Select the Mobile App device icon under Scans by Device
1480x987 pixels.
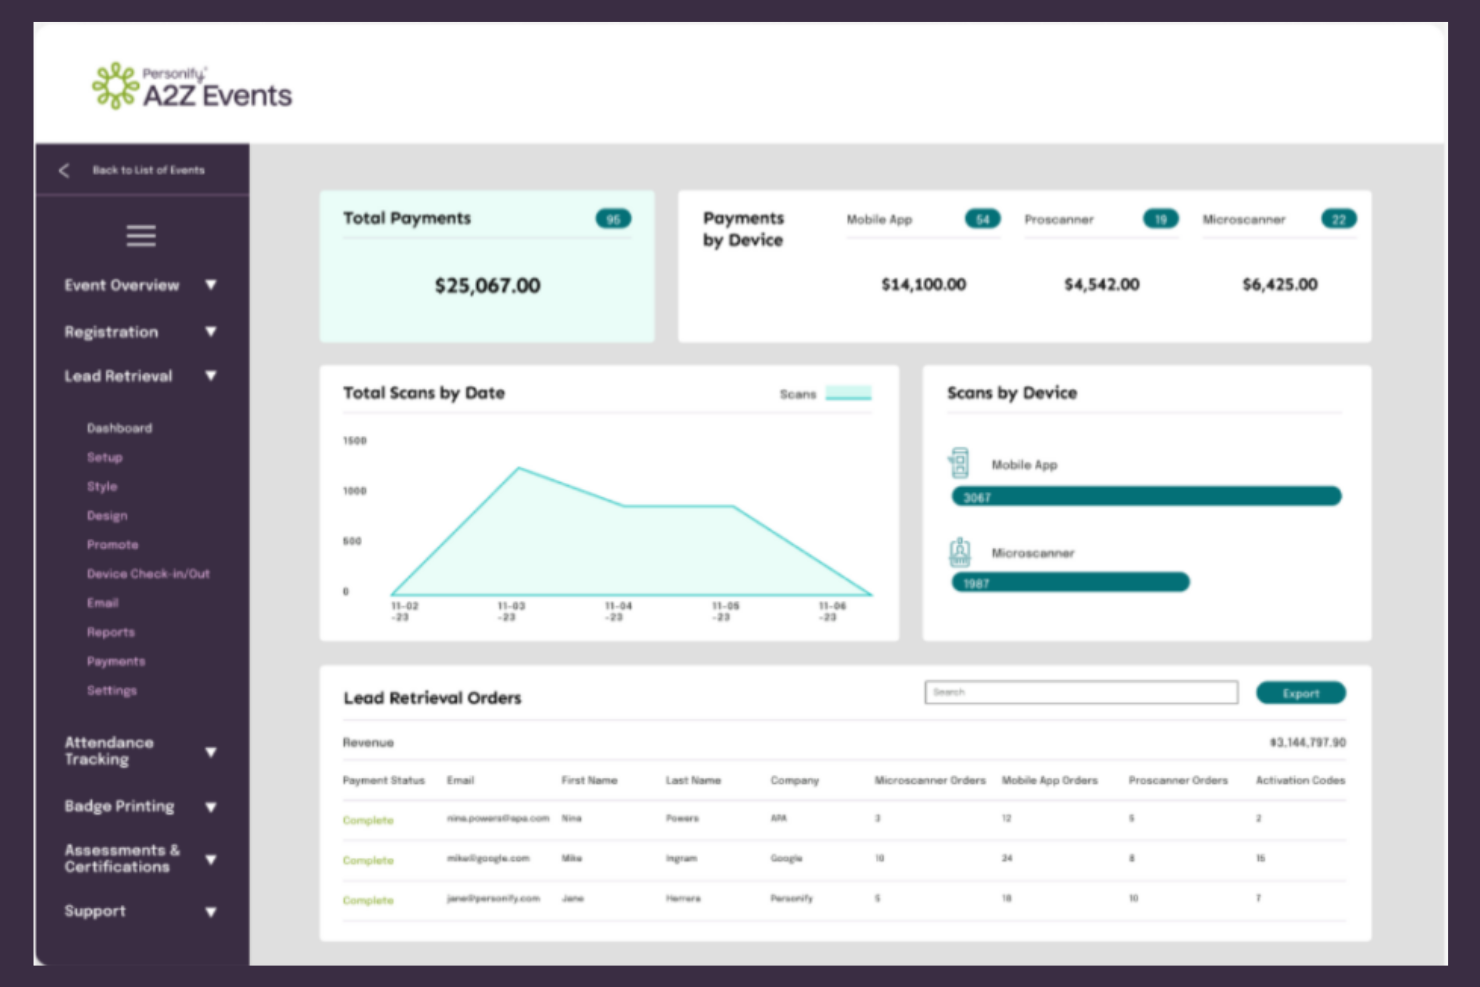[959, 462]
